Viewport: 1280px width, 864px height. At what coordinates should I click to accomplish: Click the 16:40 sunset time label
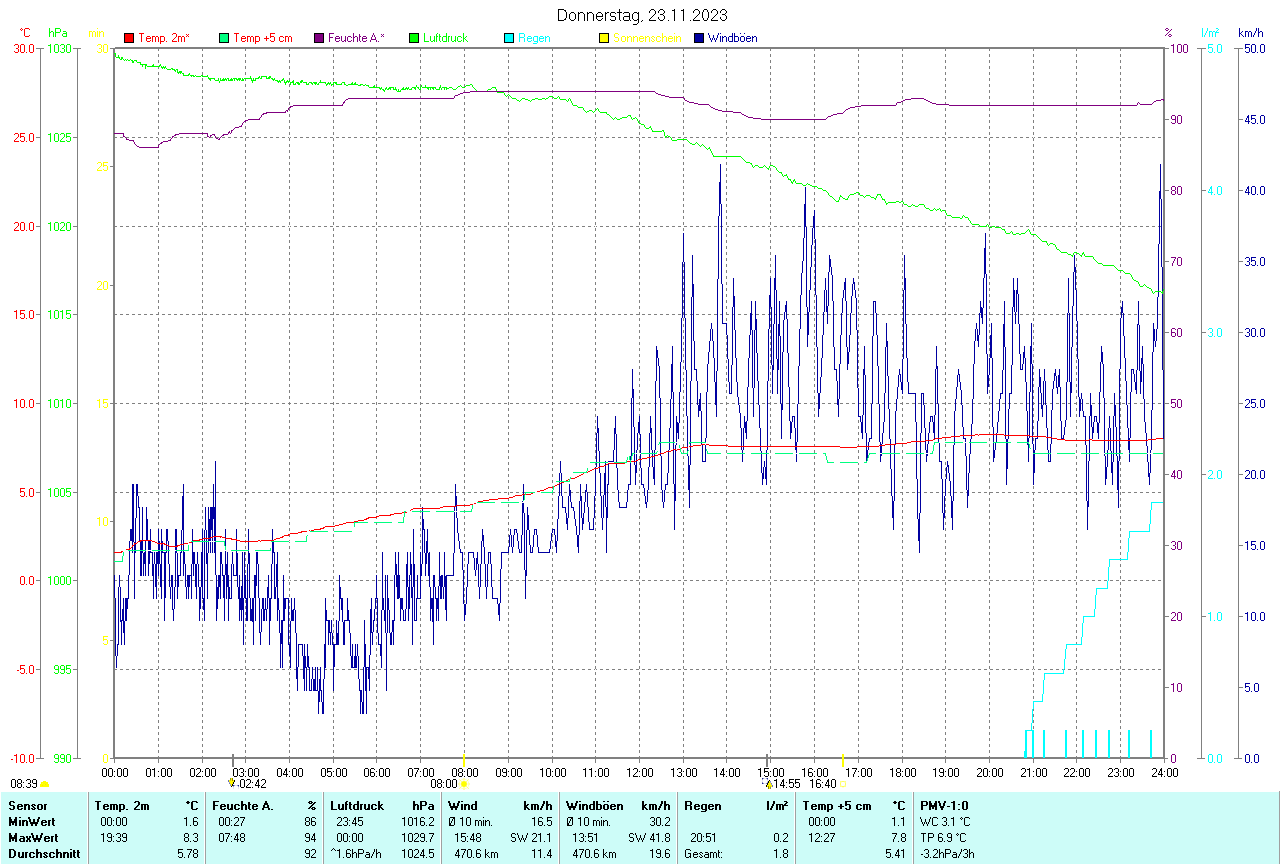(823, 784)
